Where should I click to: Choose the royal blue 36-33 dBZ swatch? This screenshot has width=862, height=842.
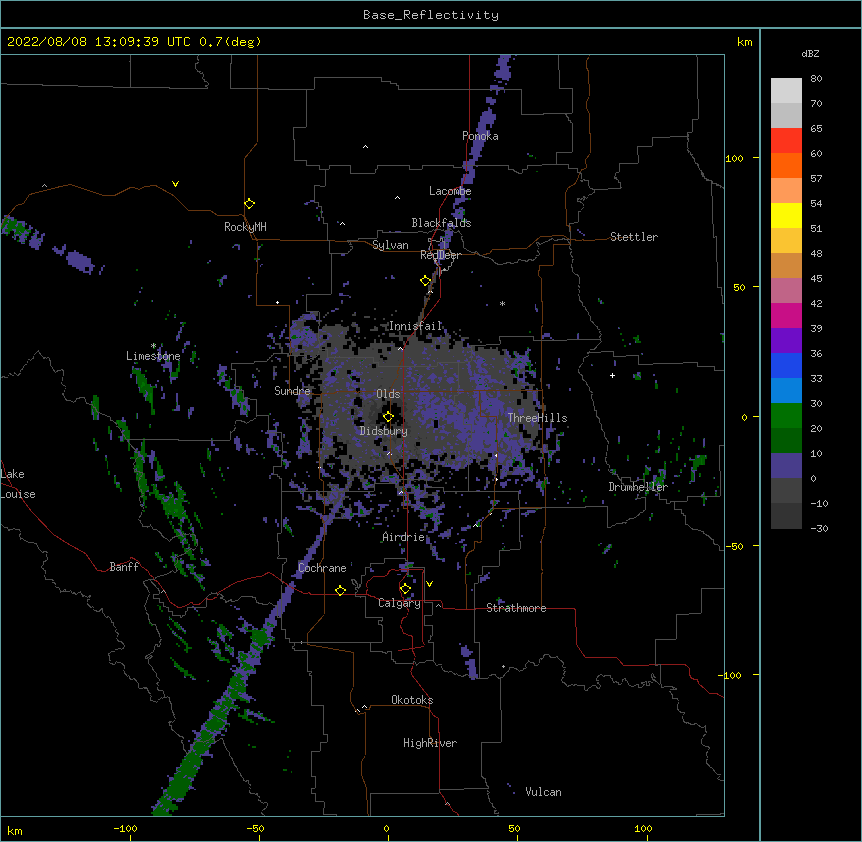click(x=786, y=365)
